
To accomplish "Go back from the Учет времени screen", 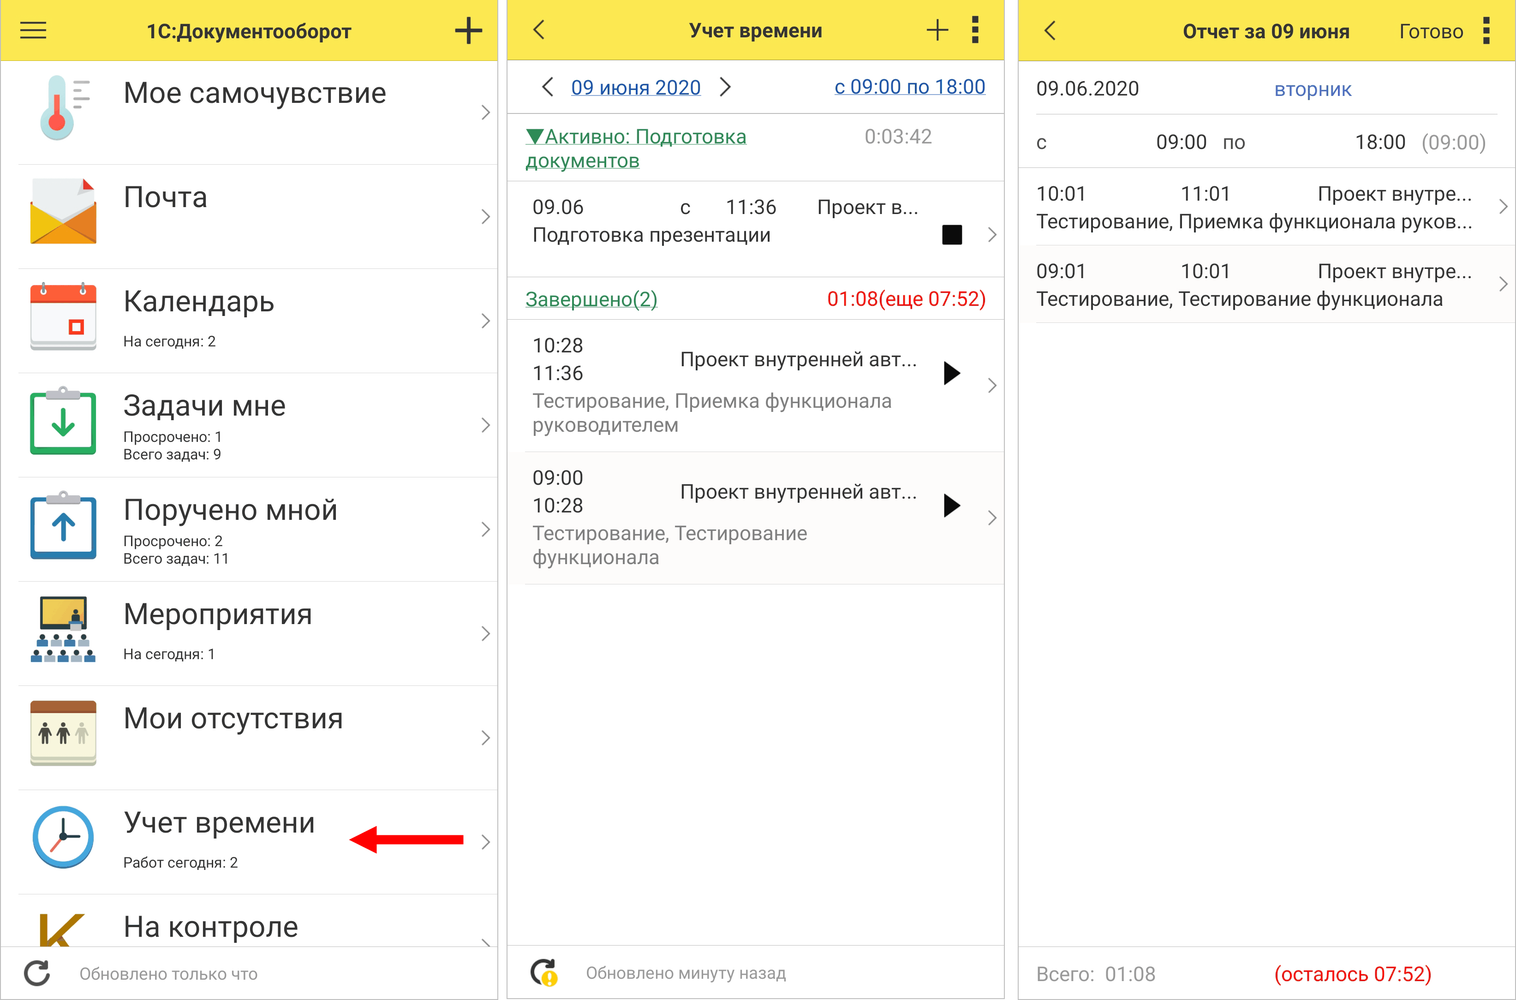I will pos(539,30).
